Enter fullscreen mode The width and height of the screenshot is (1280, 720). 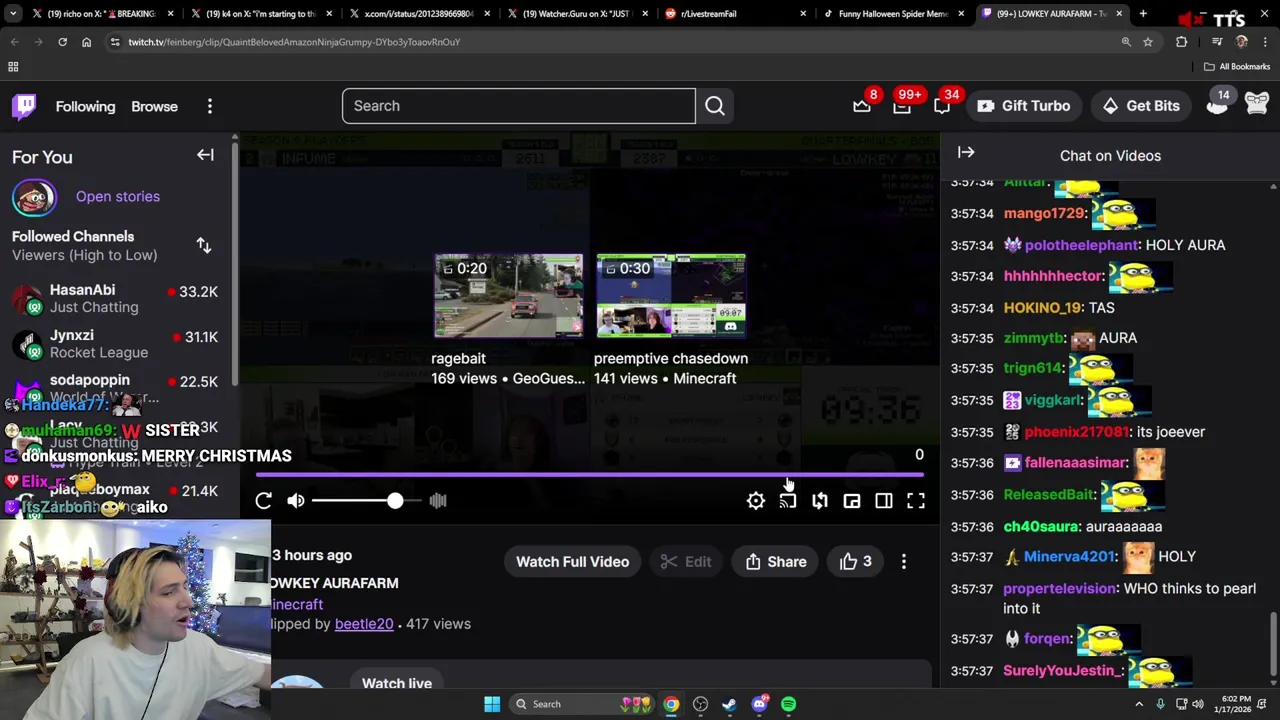click(916, 501)
